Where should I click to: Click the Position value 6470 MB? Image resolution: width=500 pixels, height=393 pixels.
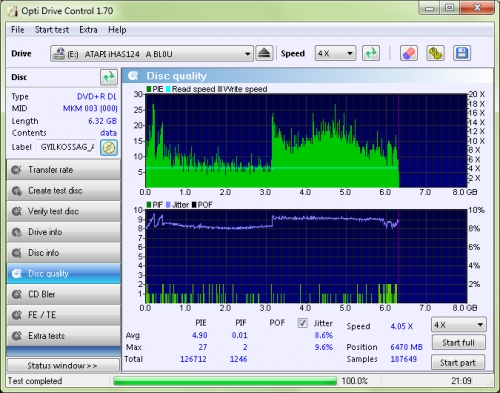tap(406, 347)
